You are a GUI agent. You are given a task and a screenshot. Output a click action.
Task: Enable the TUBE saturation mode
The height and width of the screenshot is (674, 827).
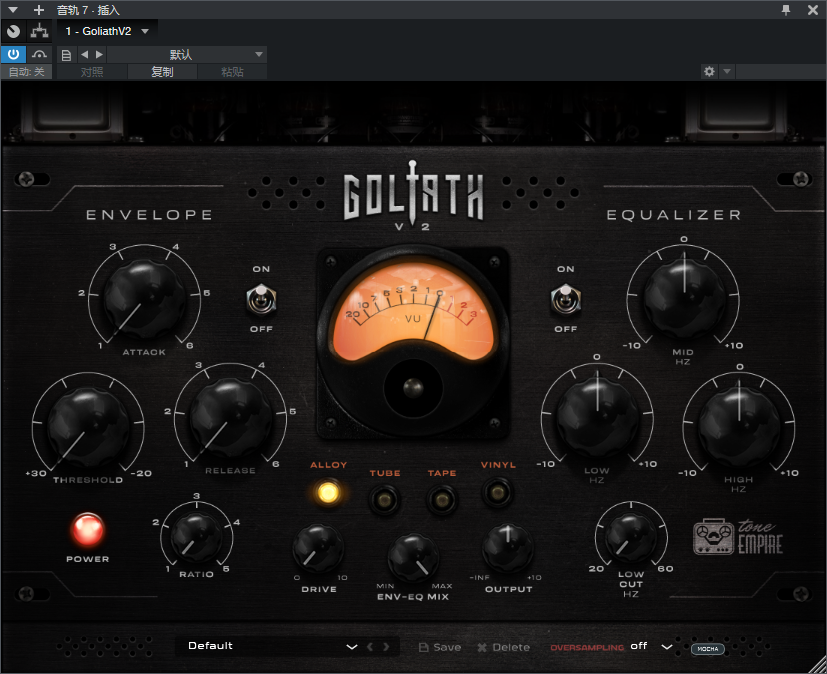[x=385, y=497]
